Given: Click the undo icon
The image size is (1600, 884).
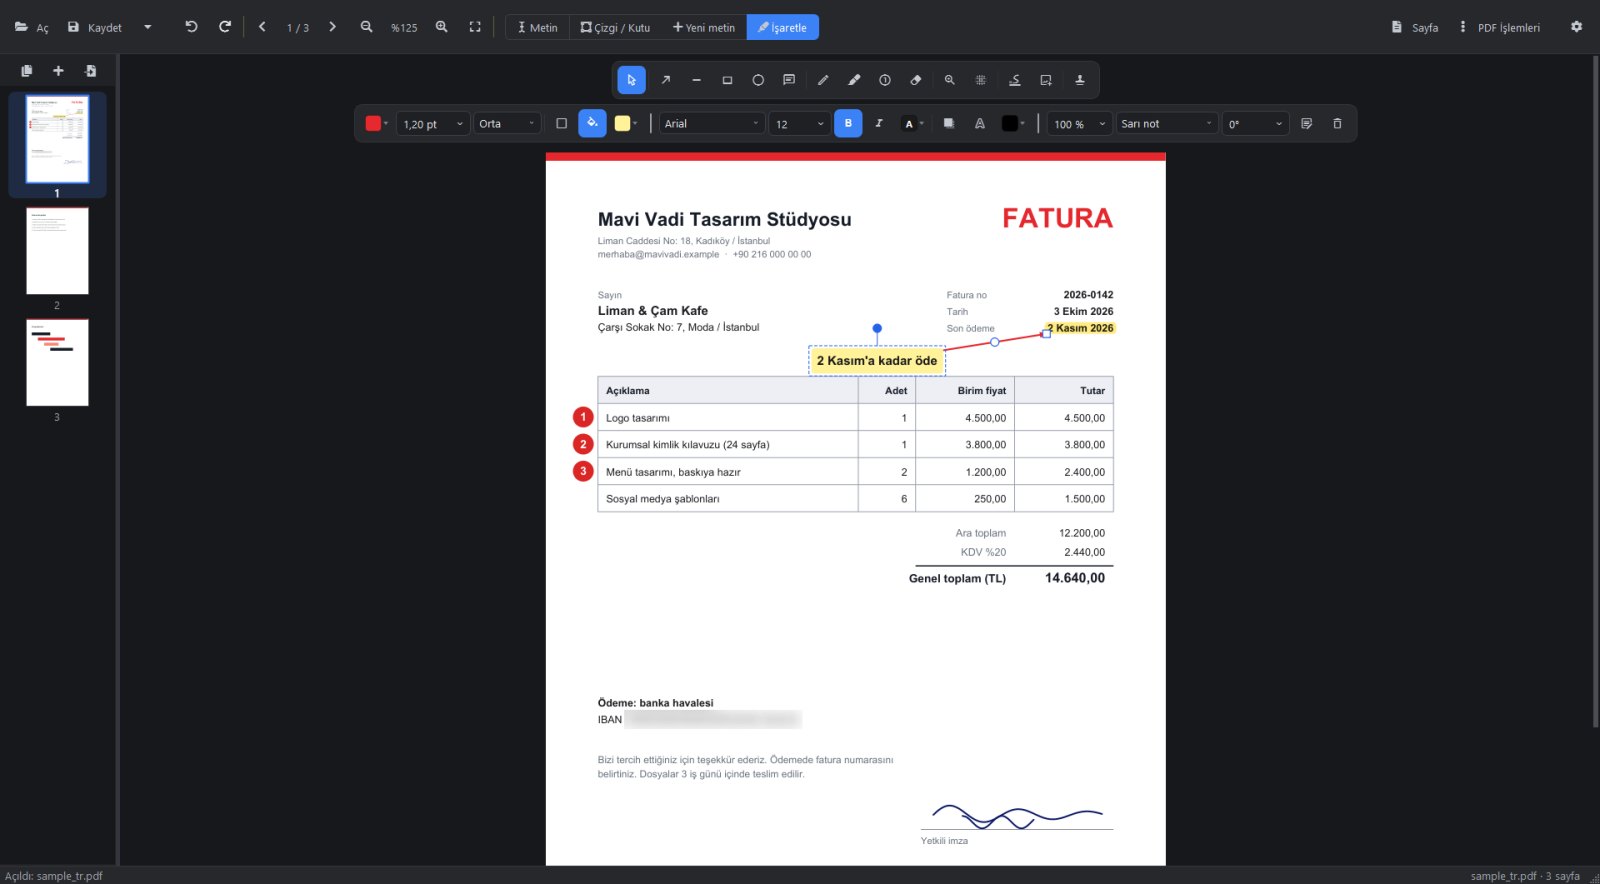Looking at the screenshot, I should tap(192, 27).
